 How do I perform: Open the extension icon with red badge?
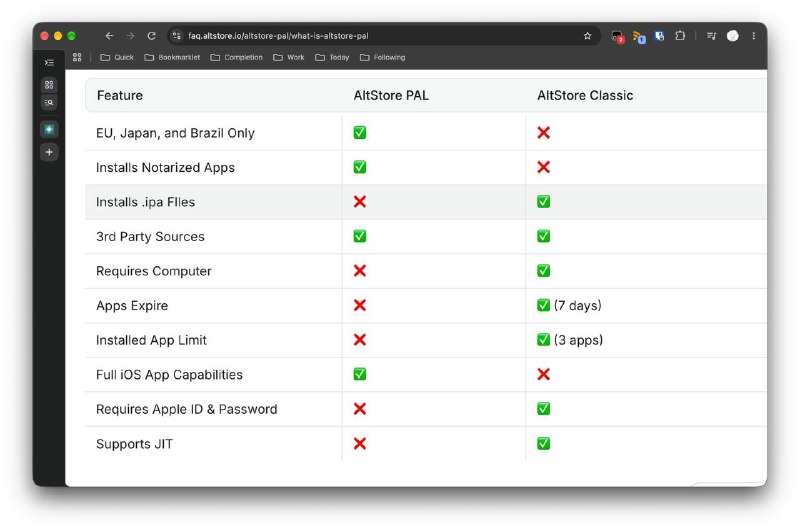[x=617, y=36]
